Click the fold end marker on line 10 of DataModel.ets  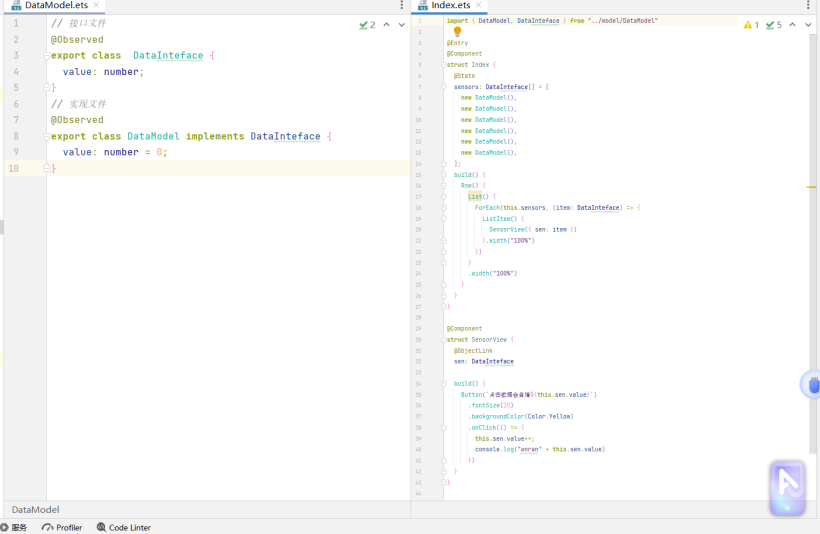click(x=47, y=168)
